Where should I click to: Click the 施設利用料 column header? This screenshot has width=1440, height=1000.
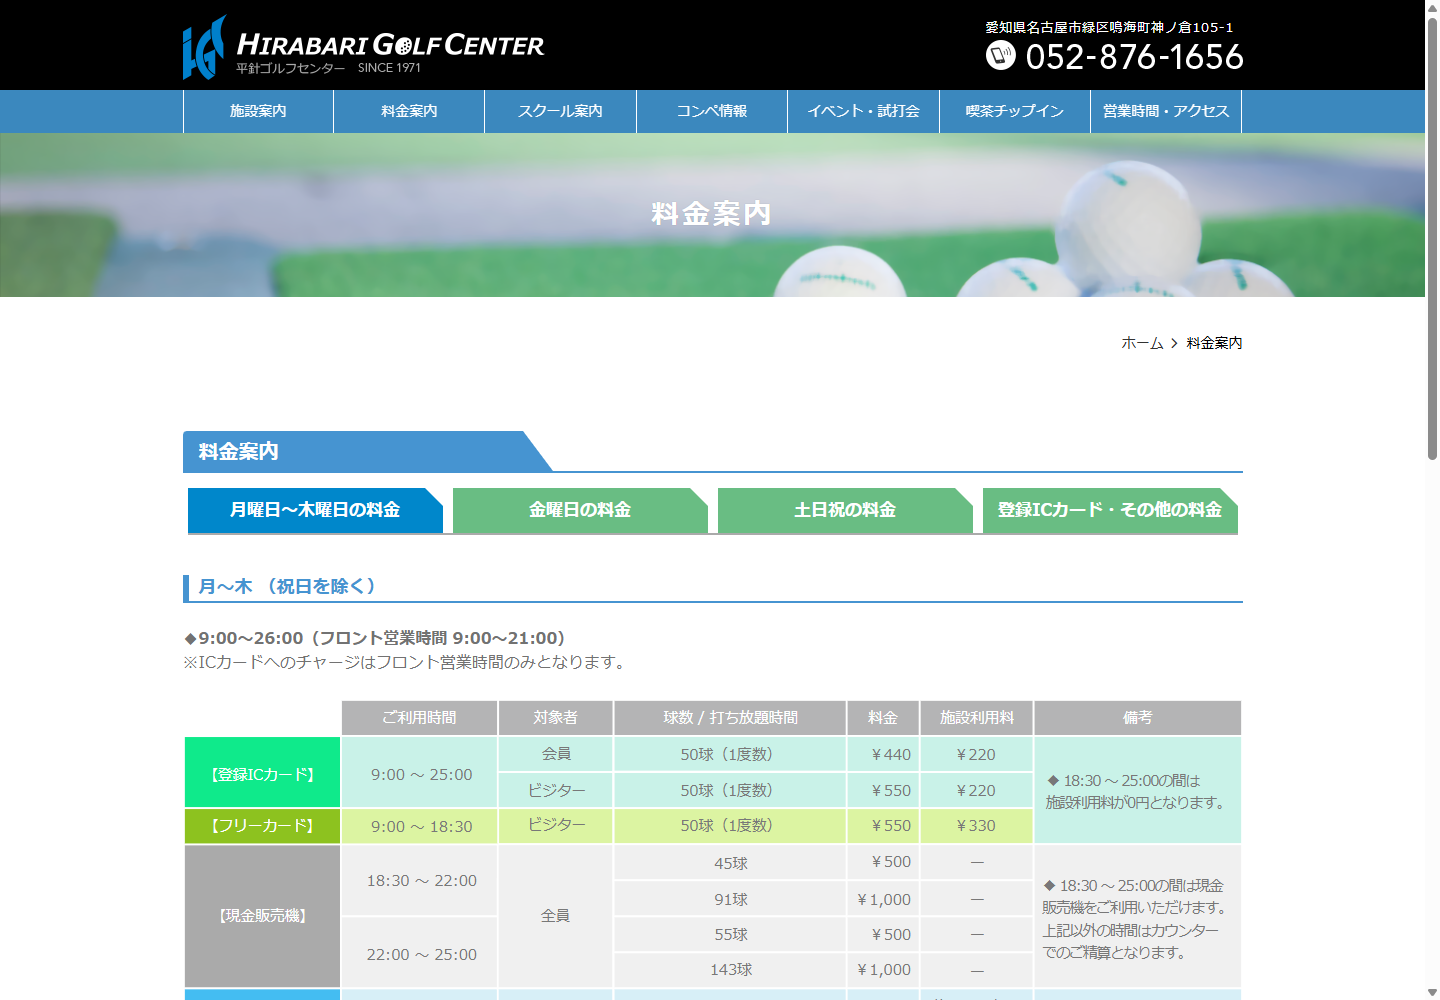(977, 718)
